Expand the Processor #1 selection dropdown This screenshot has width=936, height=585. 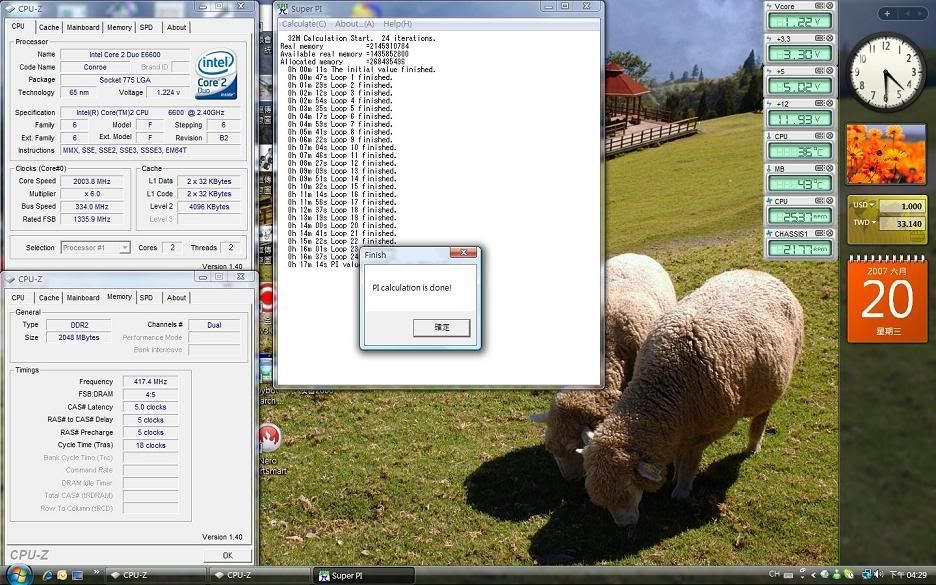[x=125, y=247]
